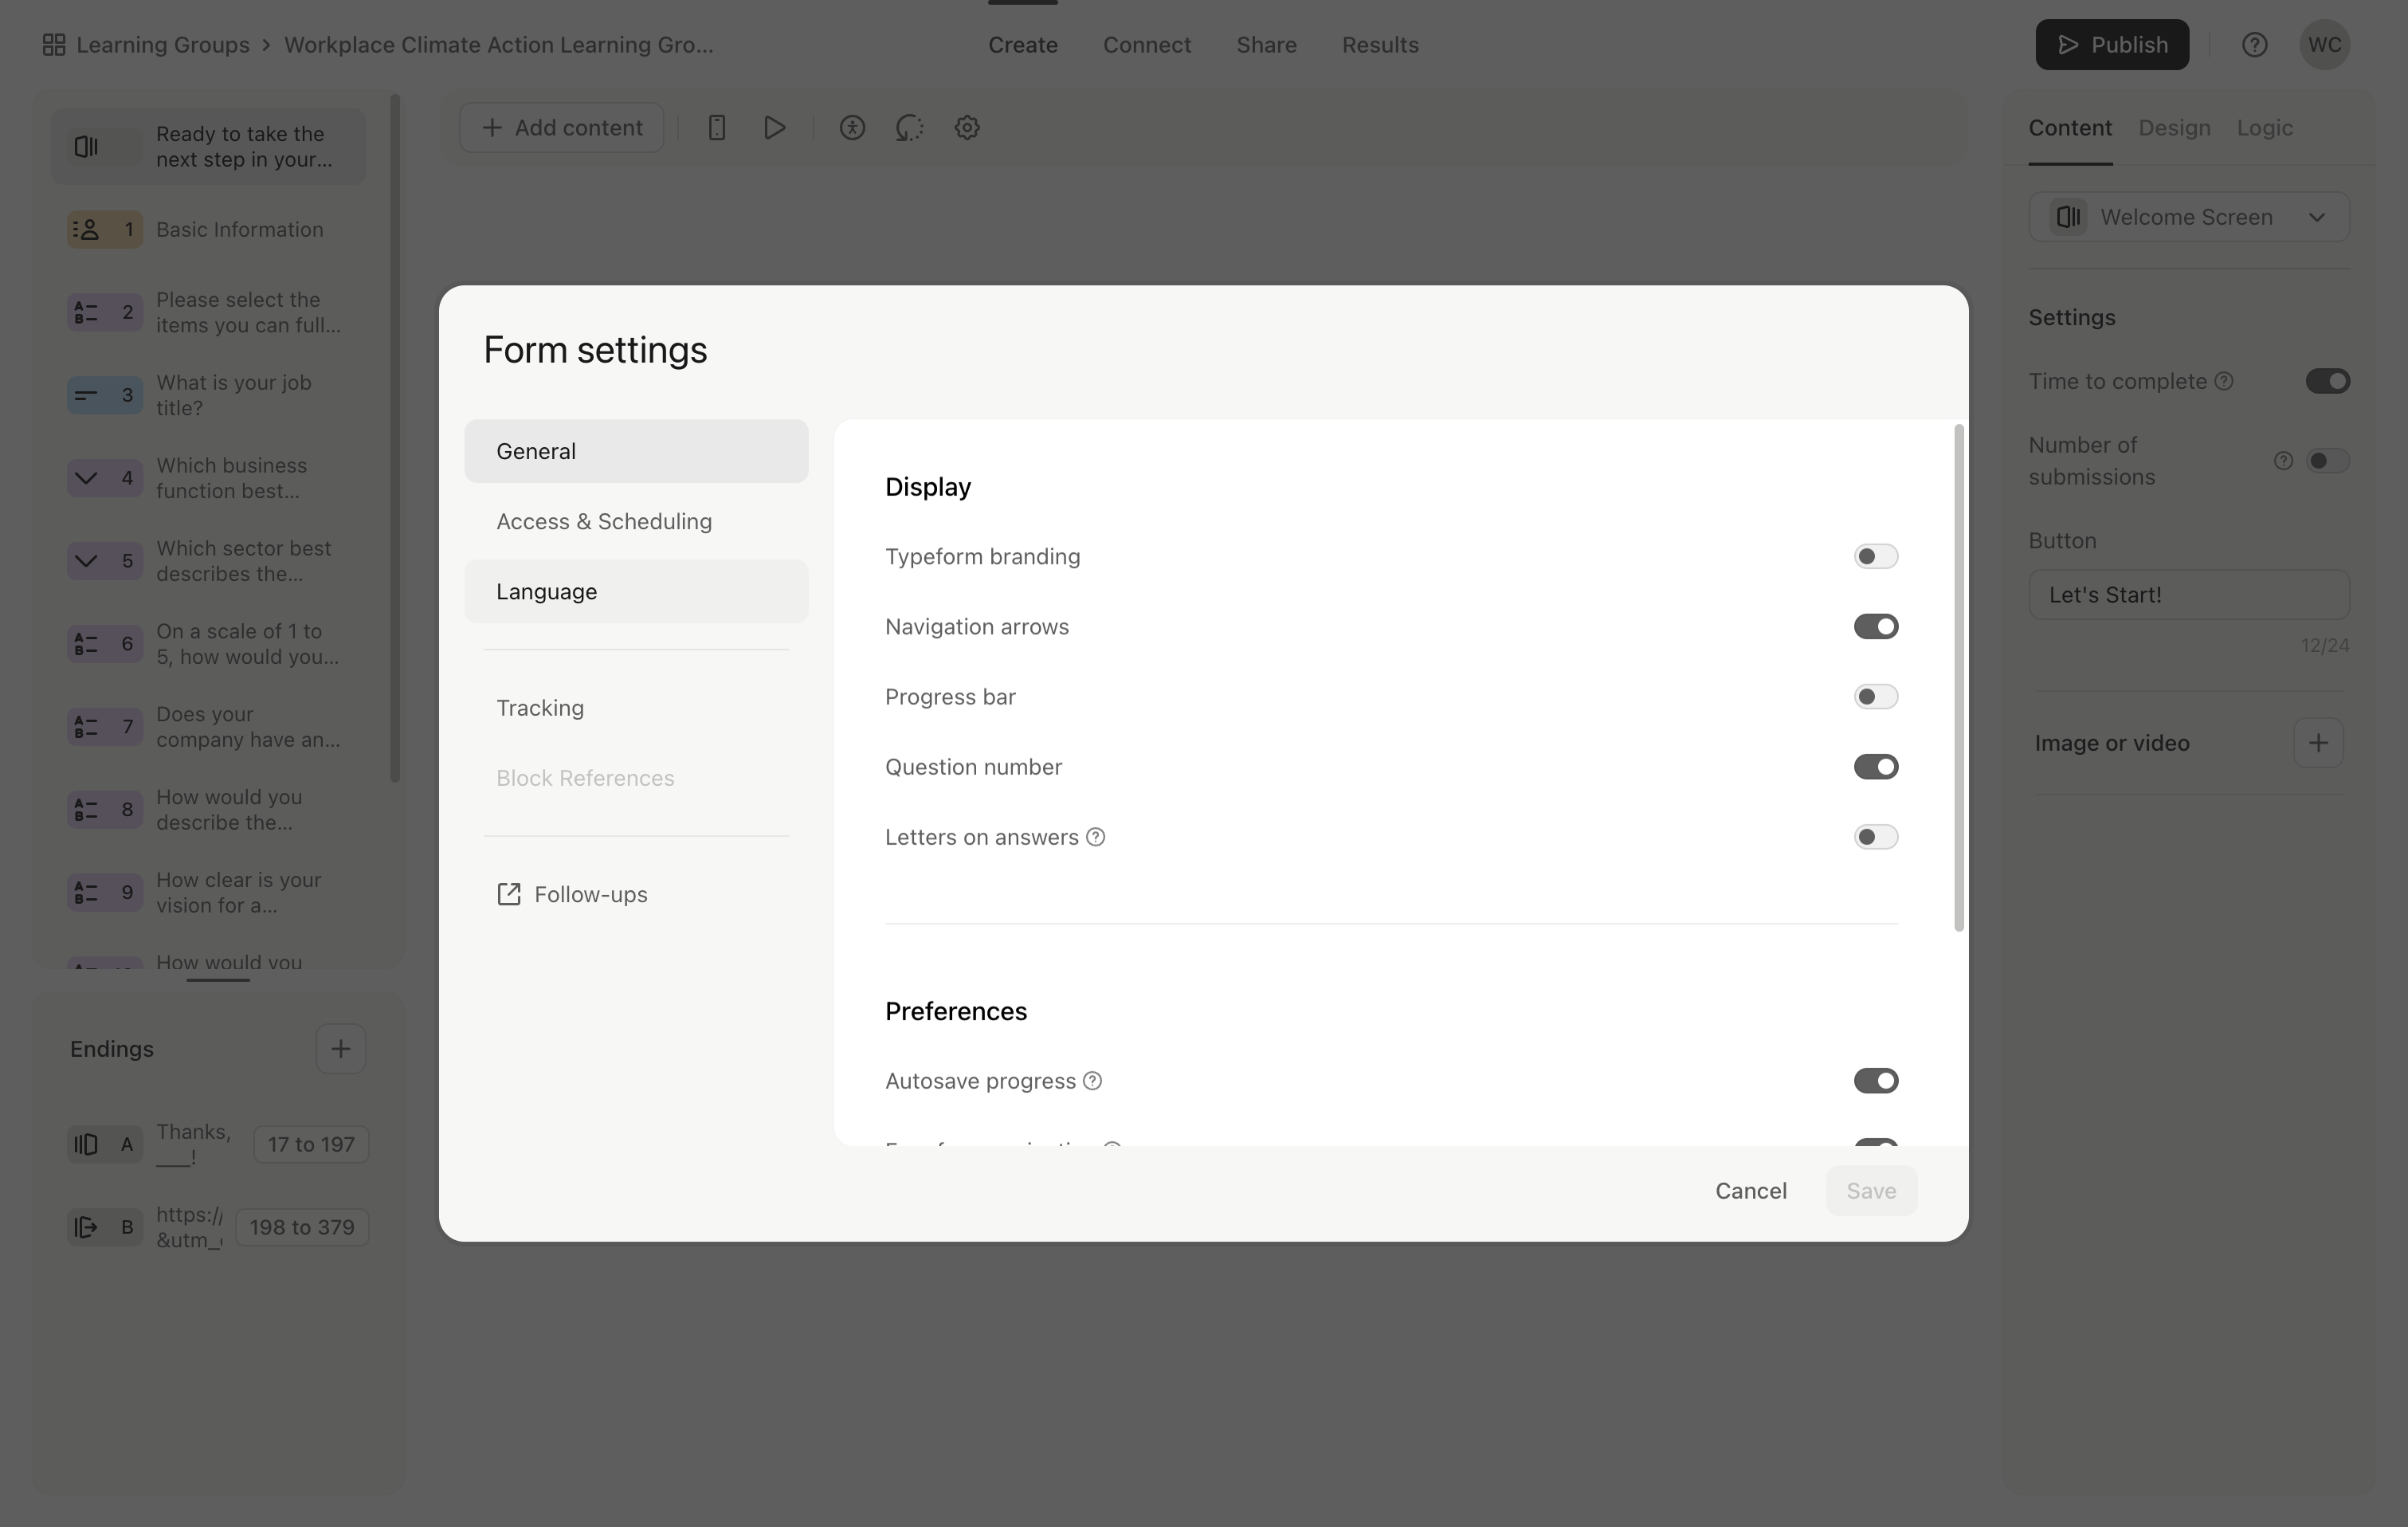Disable Navigation arrows toggle
Screen dimensions: 2408x1527
(1875, 626)
